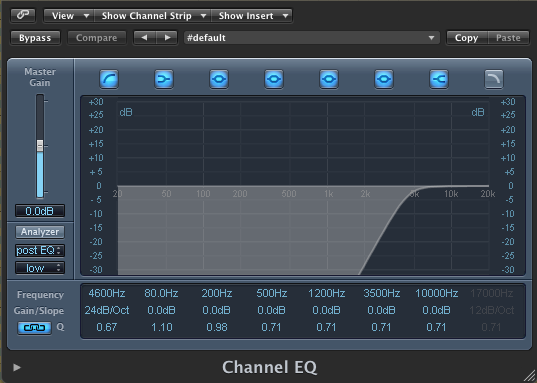Click the Master Gain slider handle
Image resolution: width=537 pixels, height=383 pixels.
(40, 145)
